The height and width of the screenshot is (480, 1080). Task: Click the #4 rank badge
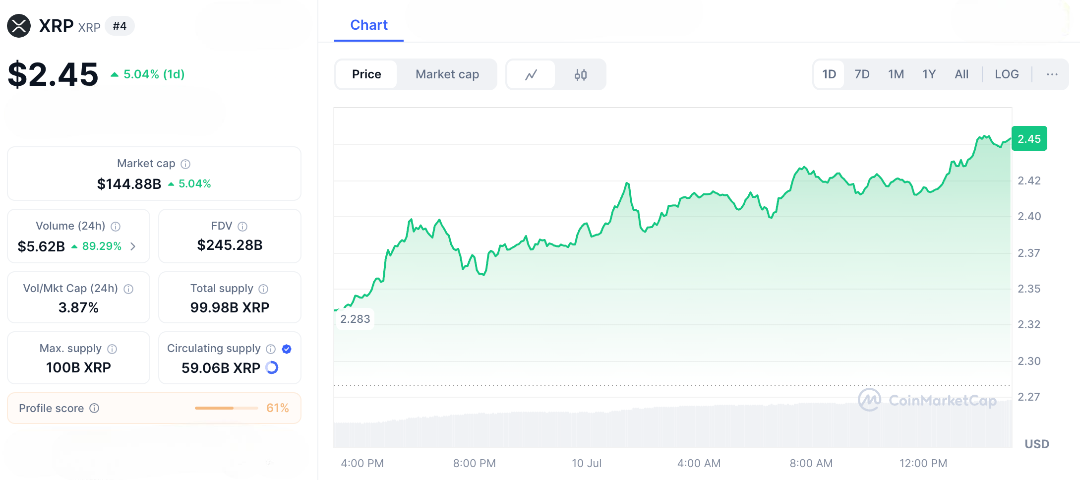pyautogui.click(x=120, y=26)
